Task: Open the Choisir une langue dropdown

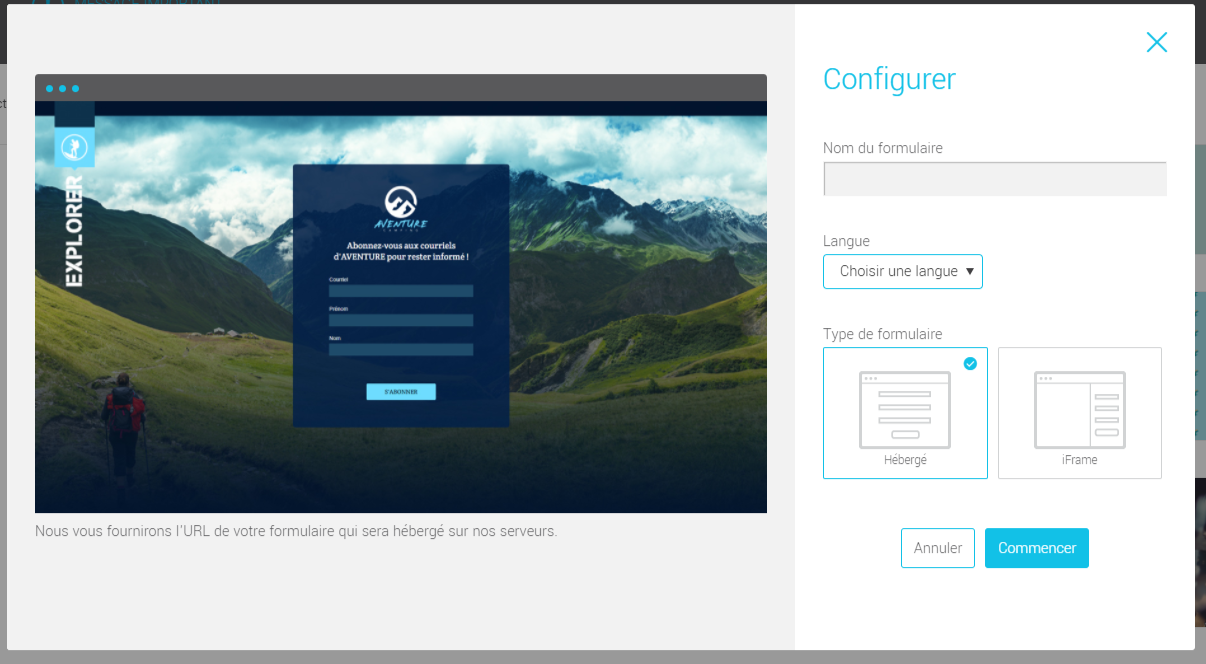Action: pos(902,271)
